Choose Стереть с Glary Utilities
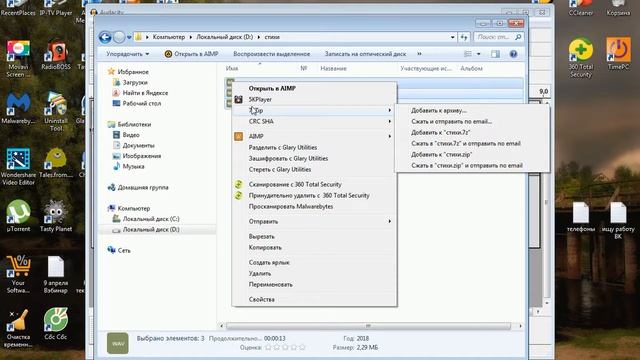The height and width of the screenshot is (360, 640). pos(314,169)
